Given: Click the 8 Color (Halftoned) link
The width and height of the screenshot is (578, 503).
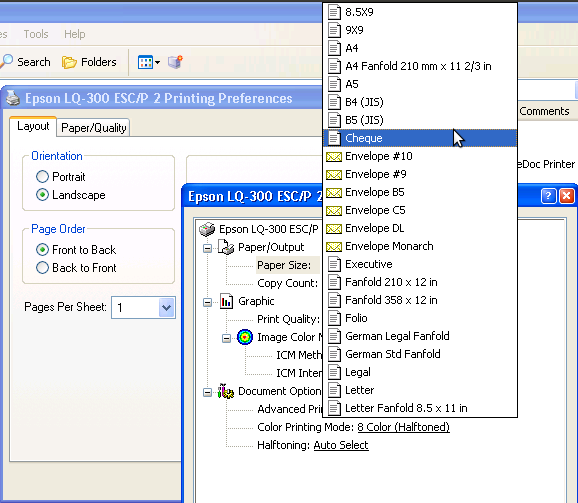Looking at the screenshot, I should (x=403, y=427).
